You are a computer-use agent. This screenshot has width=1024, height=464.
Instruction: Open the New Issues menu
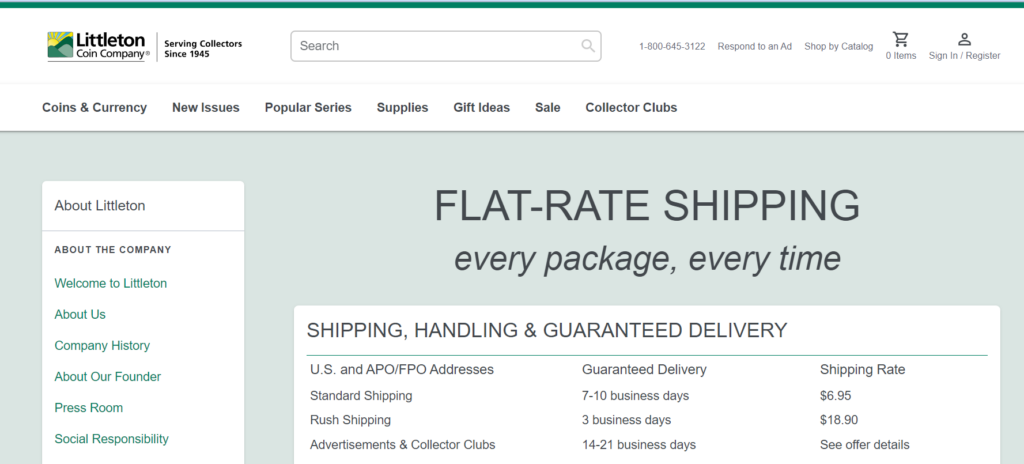pos(206,108)
